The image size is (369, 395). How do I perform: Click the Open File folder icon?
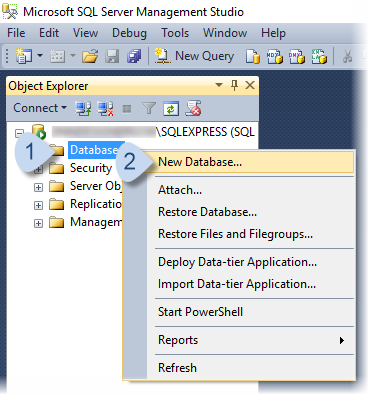pos(90,56)
